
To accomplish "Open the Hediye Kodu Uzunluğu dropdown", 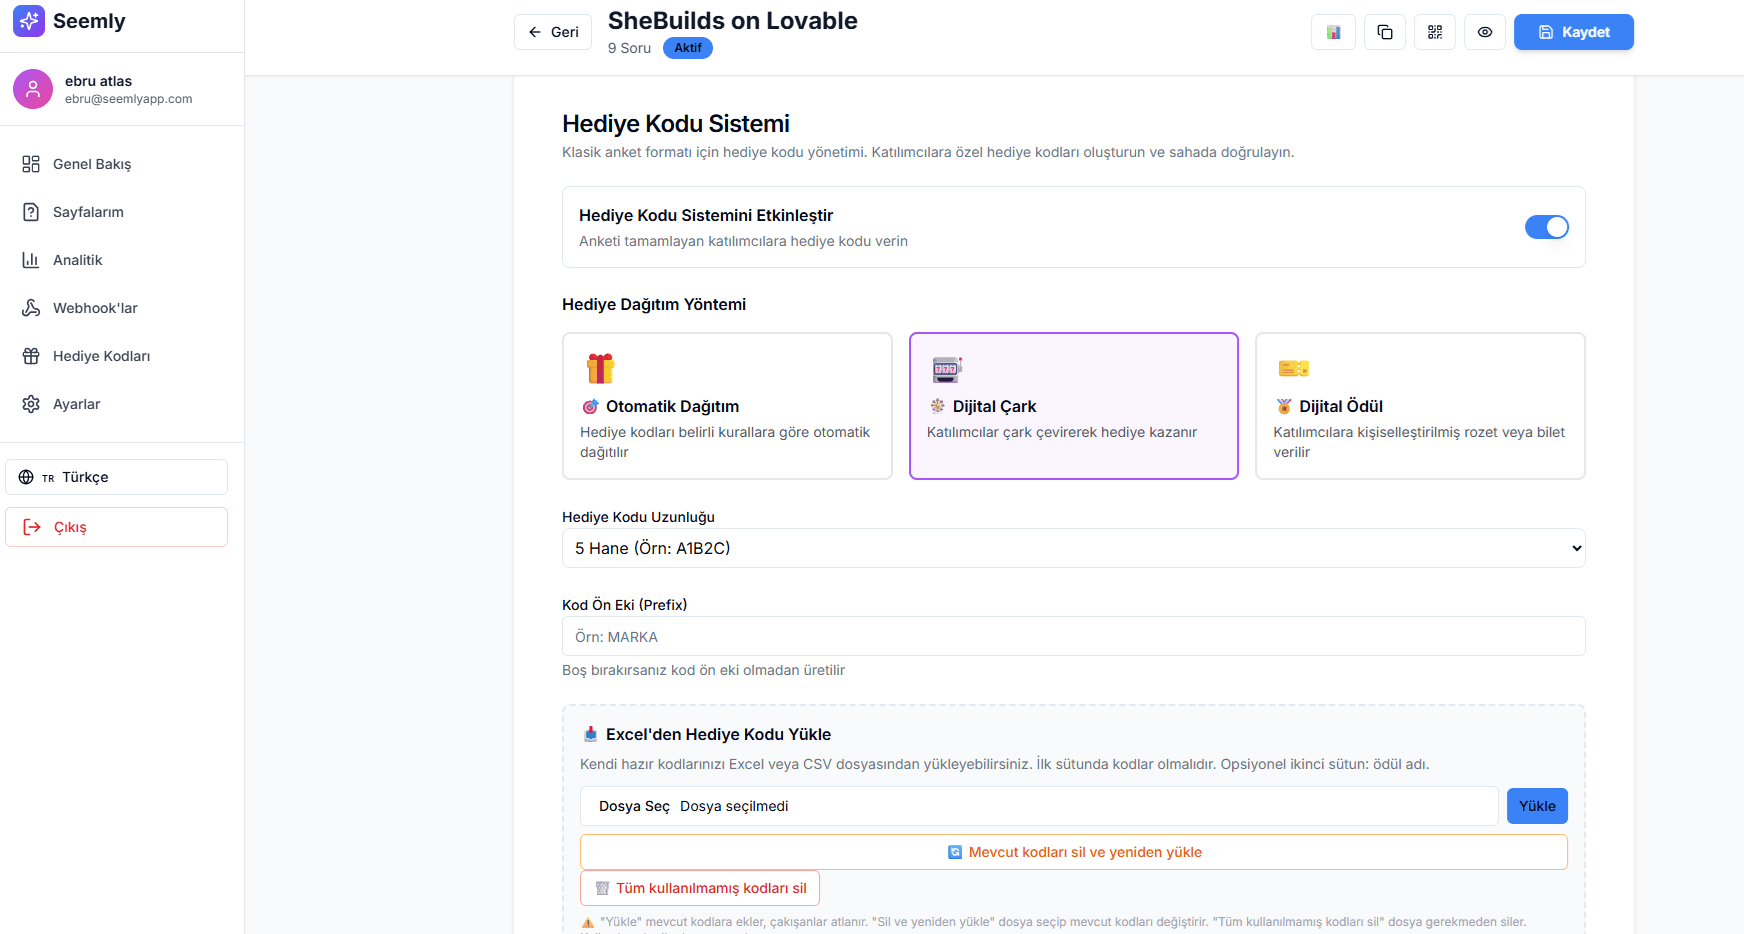I will click(1073, 548).
